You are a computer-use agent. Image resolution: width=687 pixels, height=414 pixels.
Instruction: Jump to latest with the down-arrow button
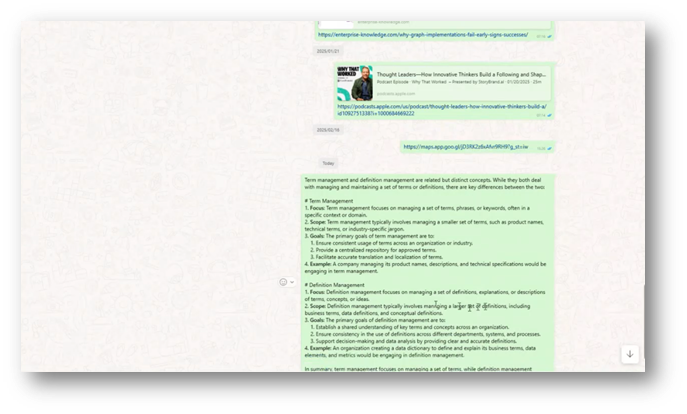click(x=630, y=354)
